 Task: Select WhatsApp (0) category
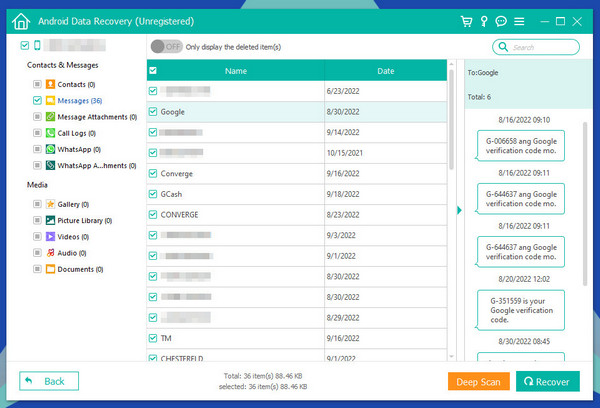(x=79, y=149)
